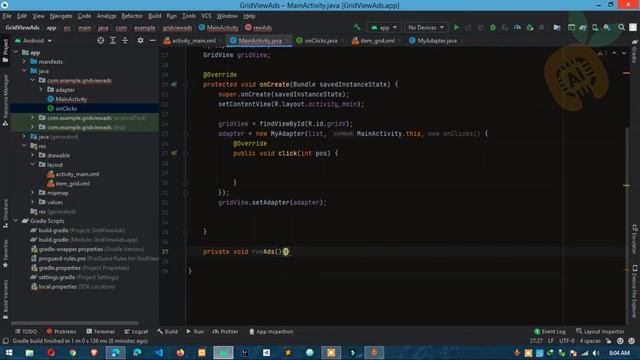Open the app run configuration dropdown
640x360 pixels.
(x=384, y=27)
